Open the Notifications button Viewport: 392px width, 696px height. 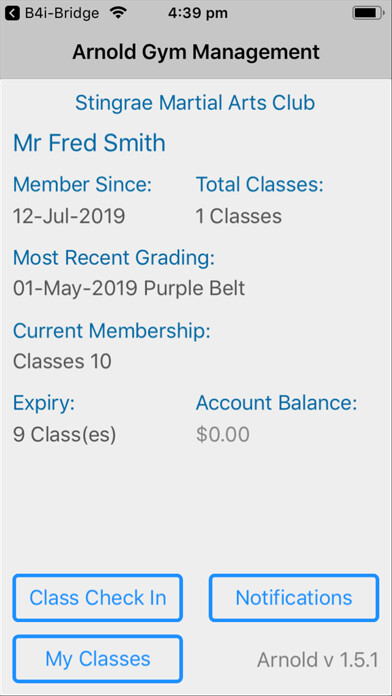tap(294, 597)
